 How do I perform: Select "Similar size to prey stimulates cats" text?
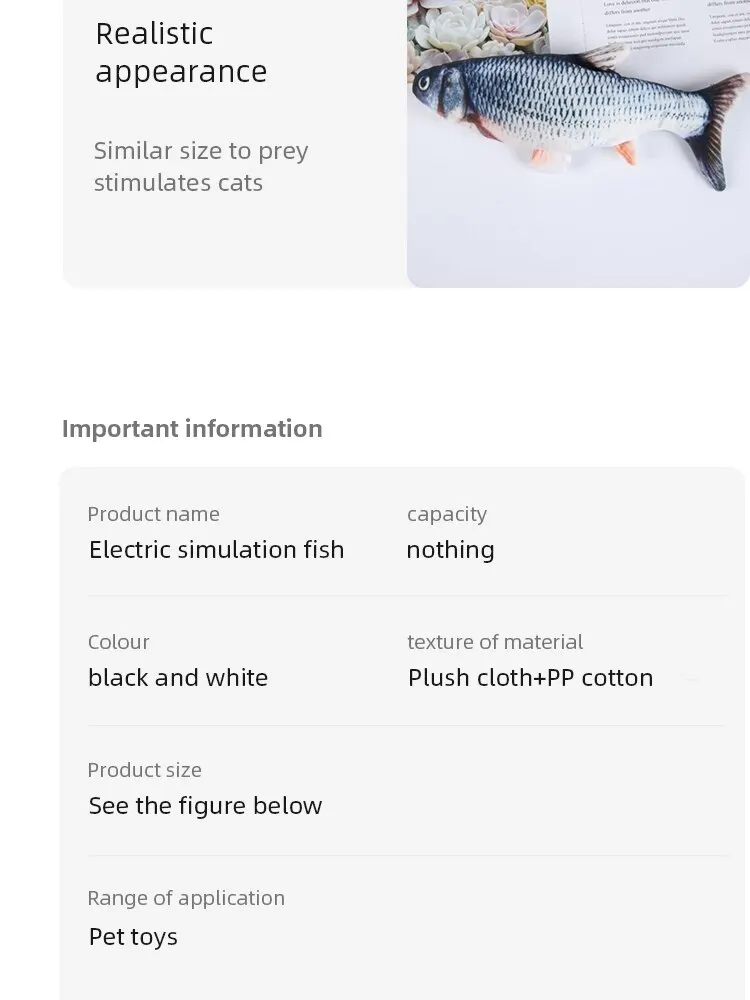[x=200, y=167]
